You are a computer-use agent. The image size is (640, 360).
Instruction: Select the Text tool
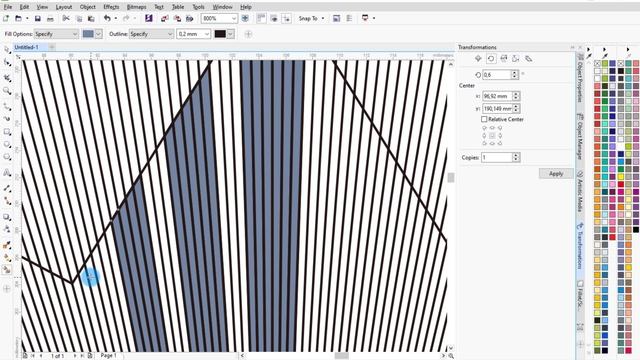(7, 173)
